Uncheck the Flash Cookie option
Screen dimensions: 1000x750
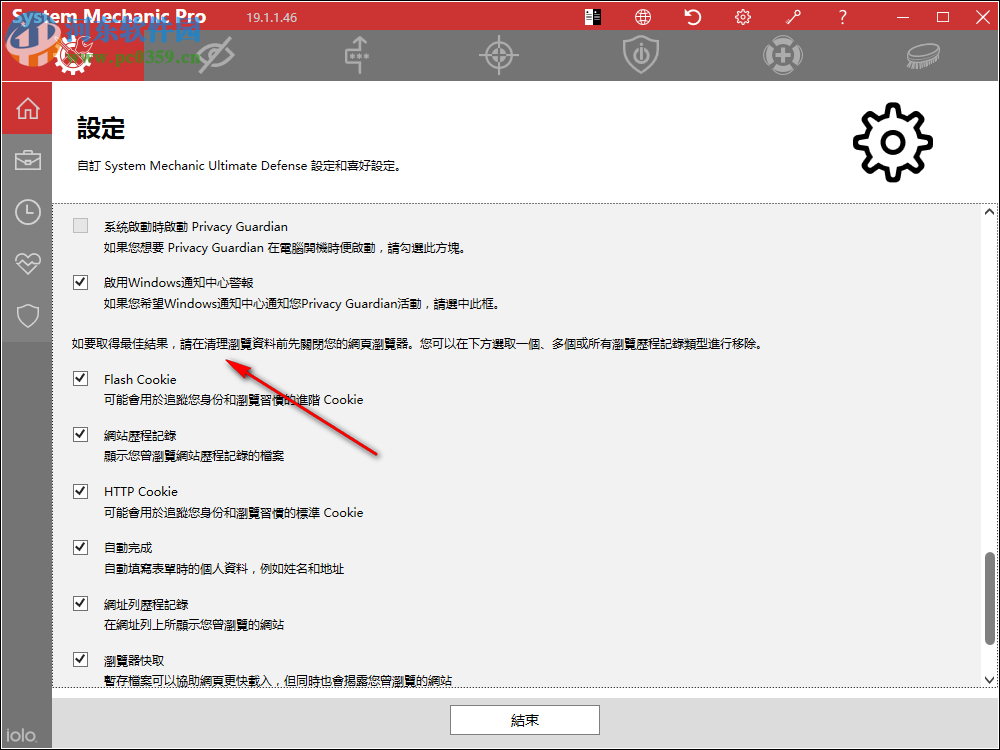80,378
